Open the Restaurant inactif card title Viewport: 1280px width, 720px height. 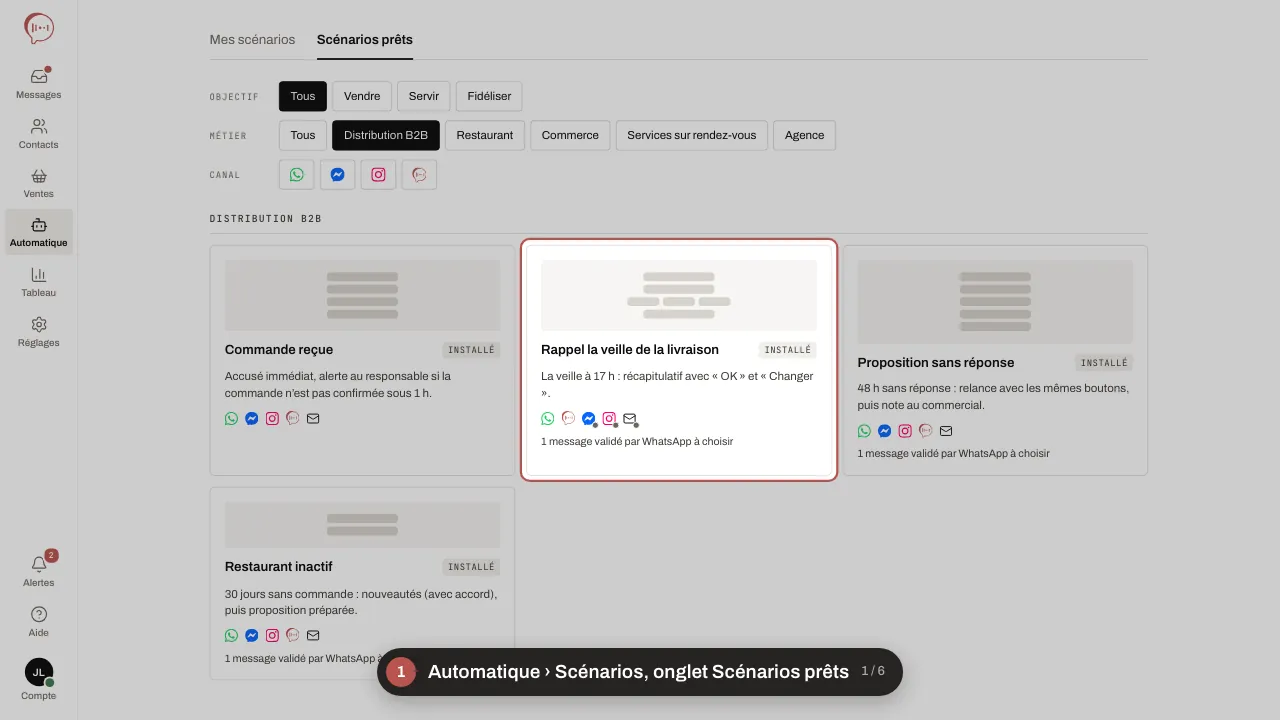279,567
